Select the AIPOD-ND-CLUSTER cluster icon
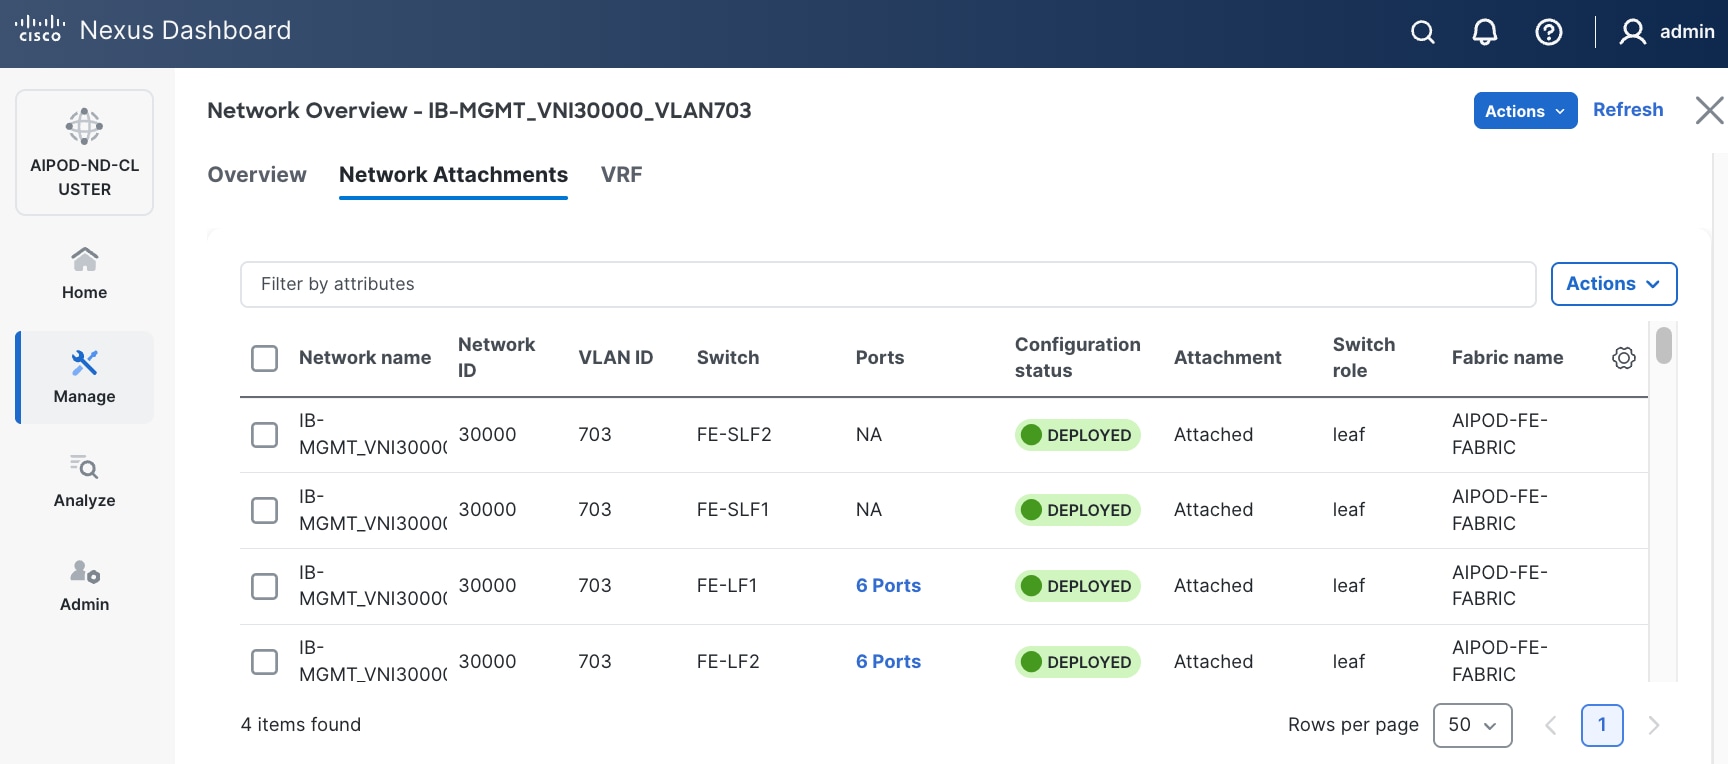The image size is (1728, 764). [x=85, y=127]
